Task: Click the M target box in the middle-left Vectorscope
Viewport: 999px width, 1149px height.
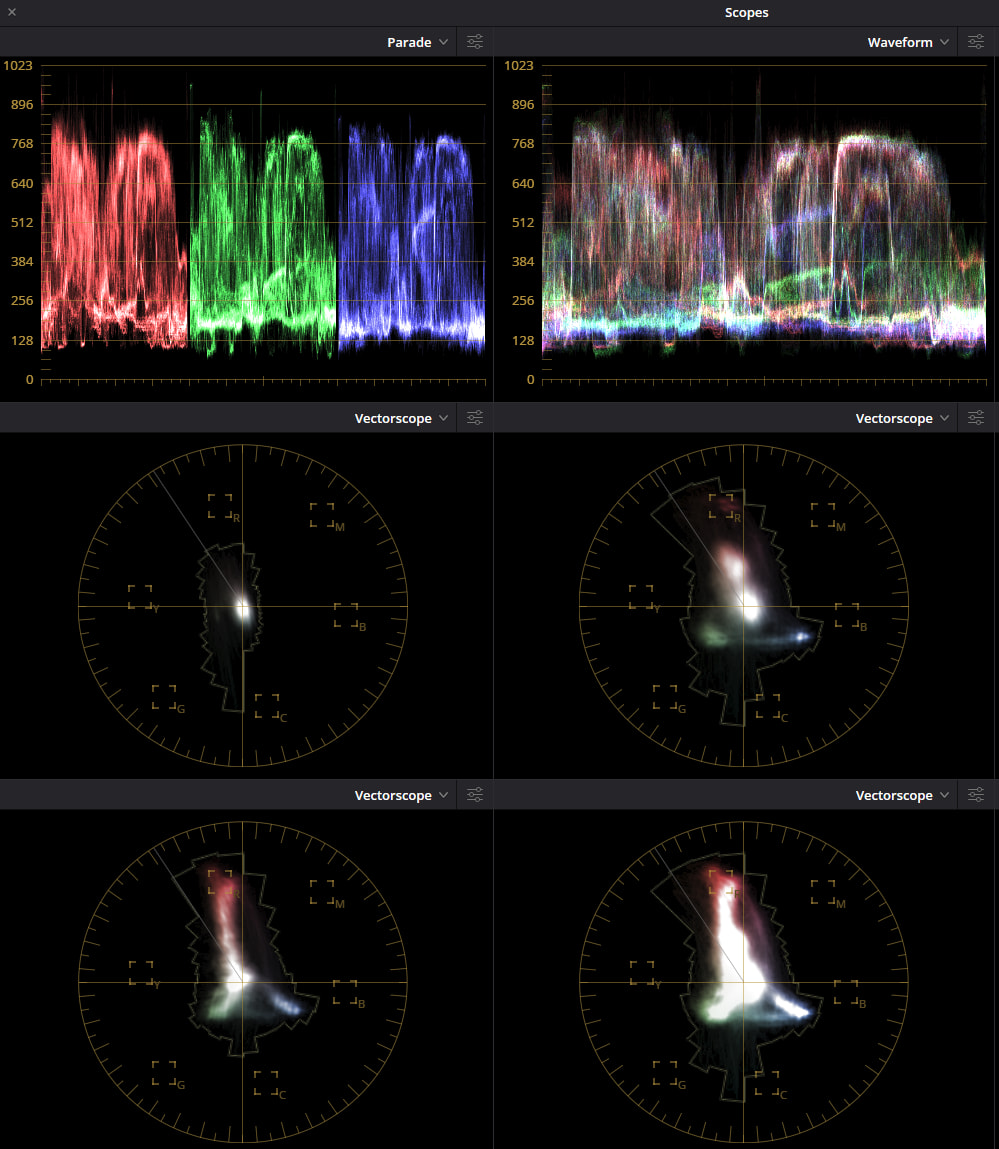Action: pyautogui.click(x=322, y=514)
